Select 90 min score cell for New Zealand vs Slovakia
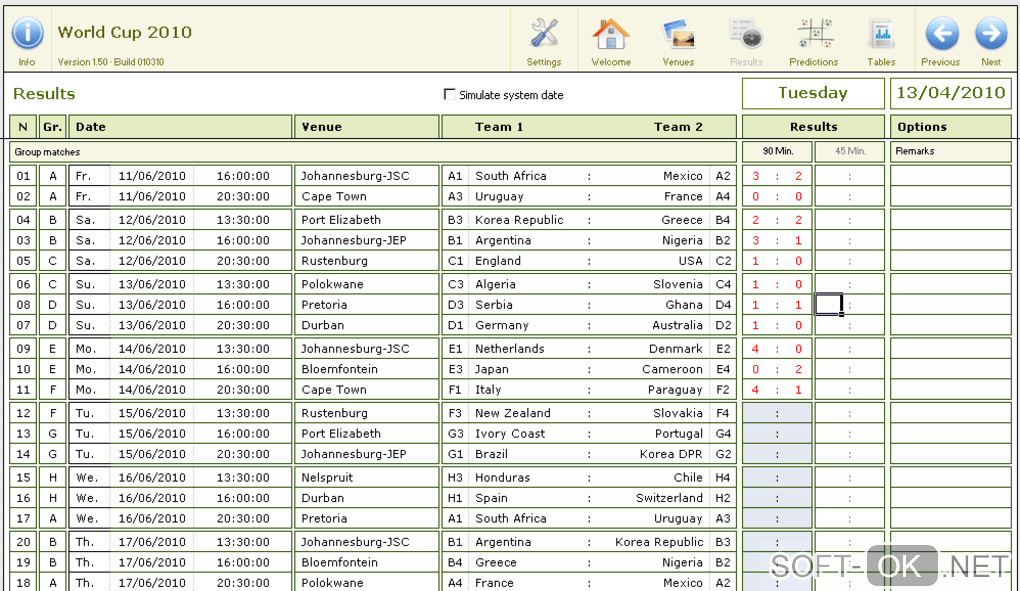 pyautogui.click(x=777, y=413)
